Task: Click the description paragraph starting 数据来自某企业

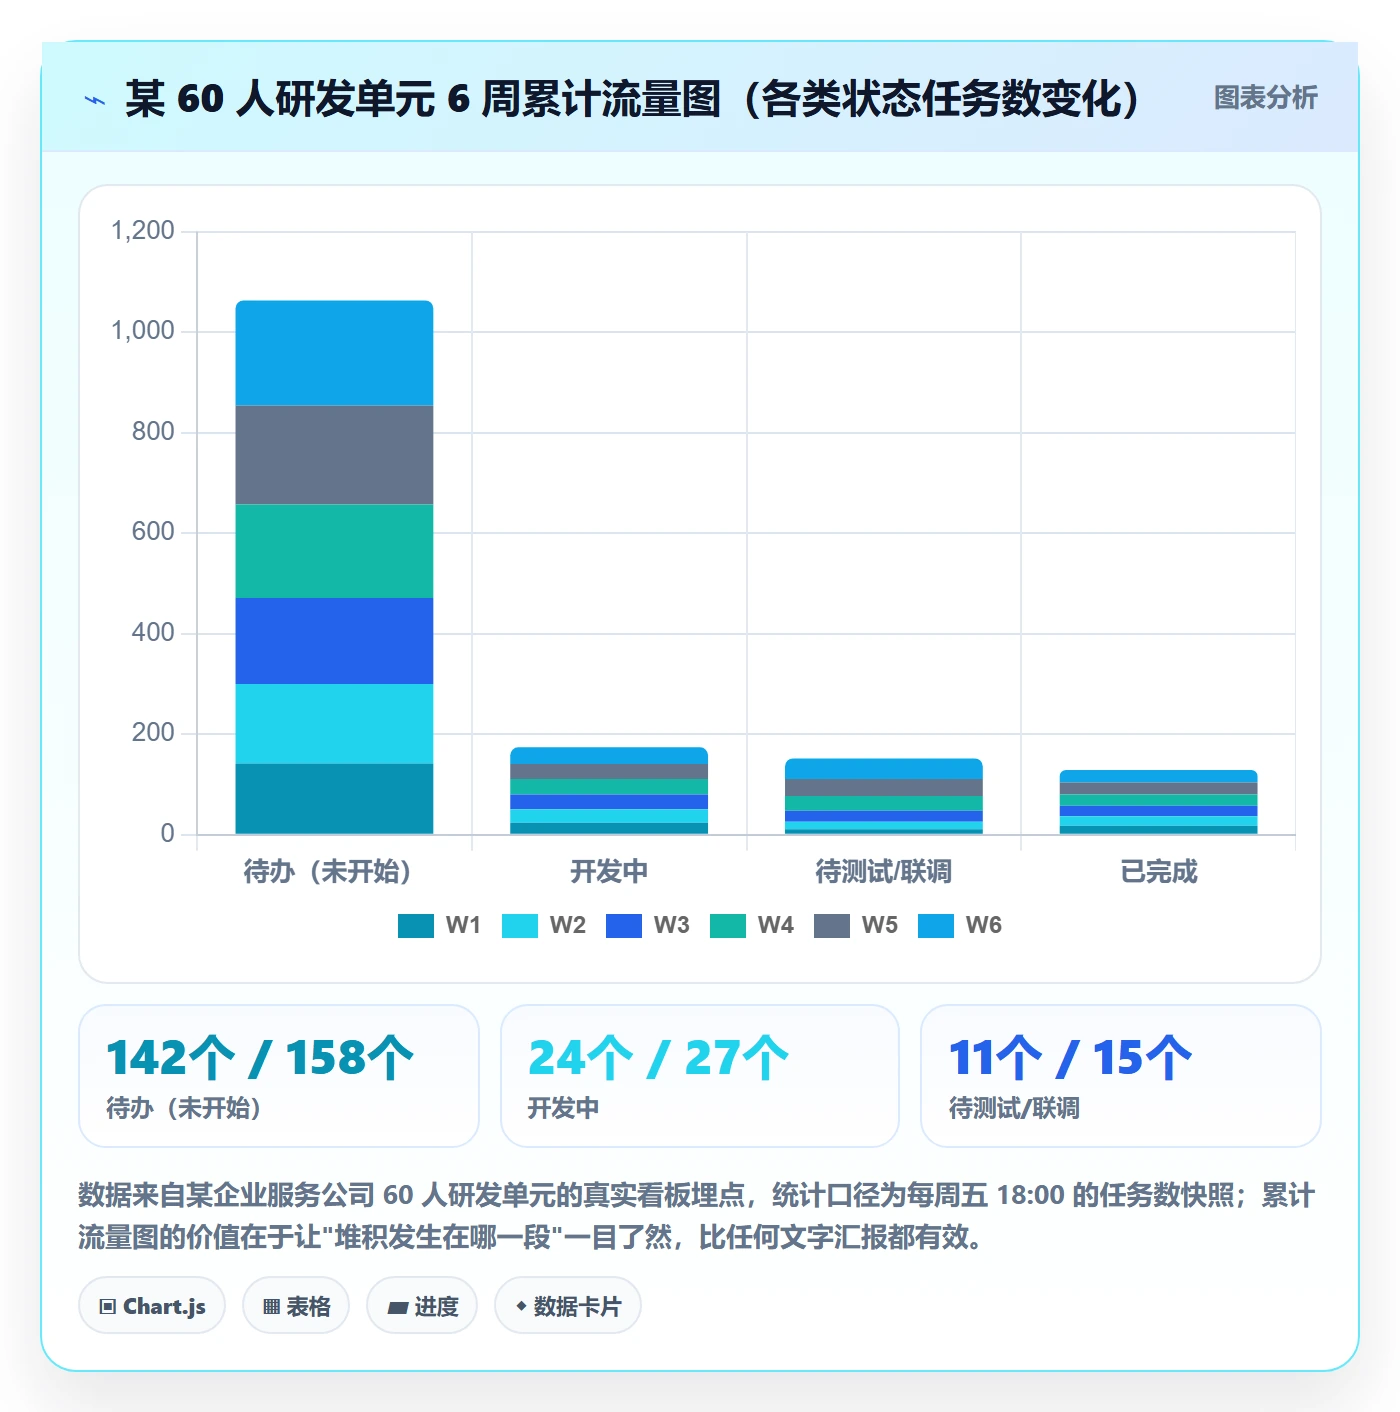Action: 697,1216
